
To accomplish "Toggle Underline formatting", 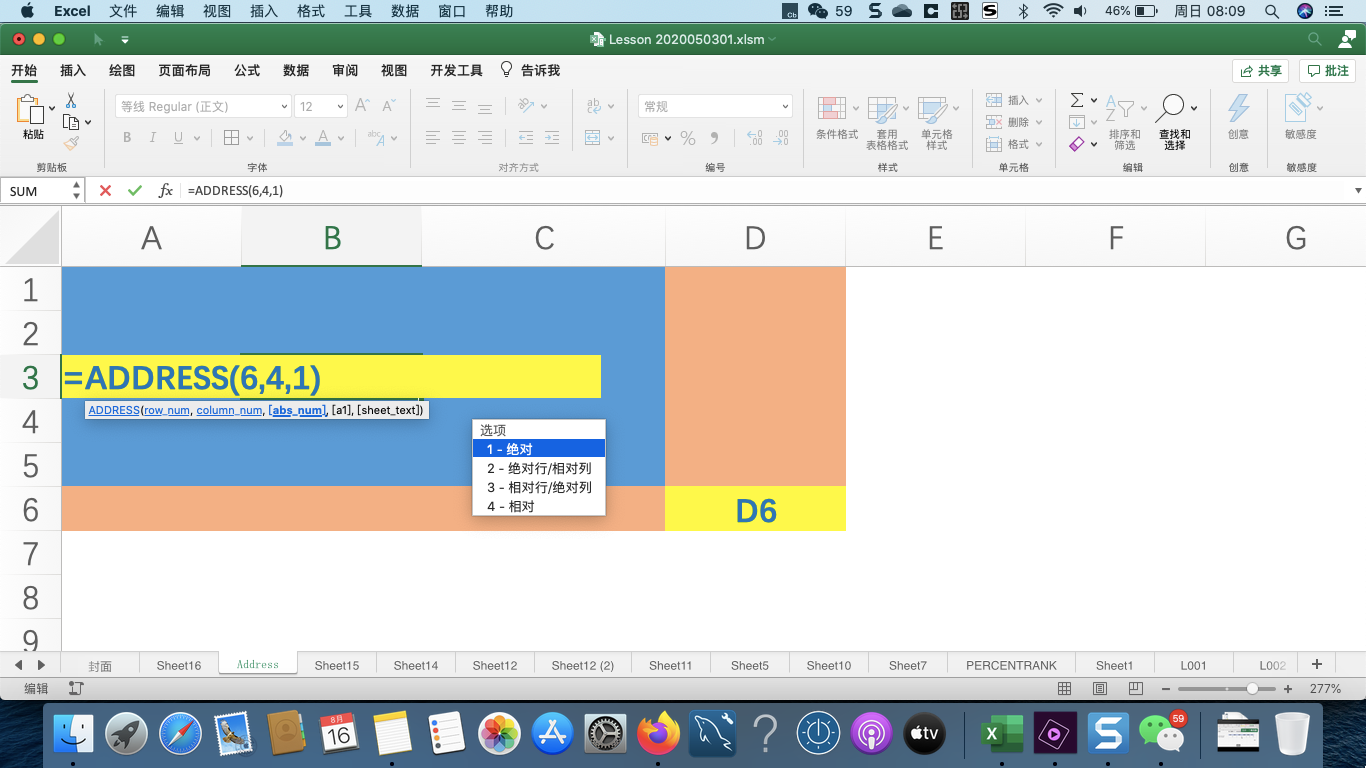I will [x=178, y=138].
